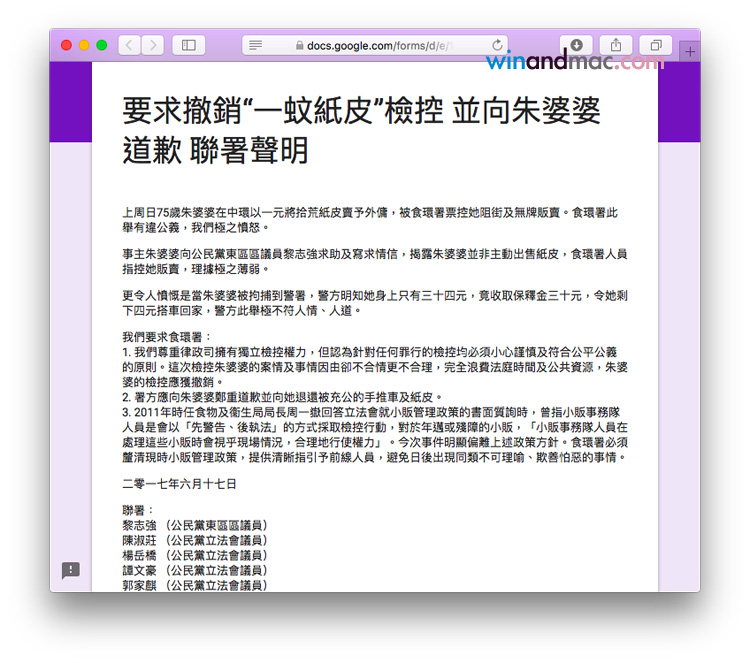This screenshot has height=663, width=750.
Task: Open a new tab with plus button
Action: pyautogui.click(x=689, y=51)
